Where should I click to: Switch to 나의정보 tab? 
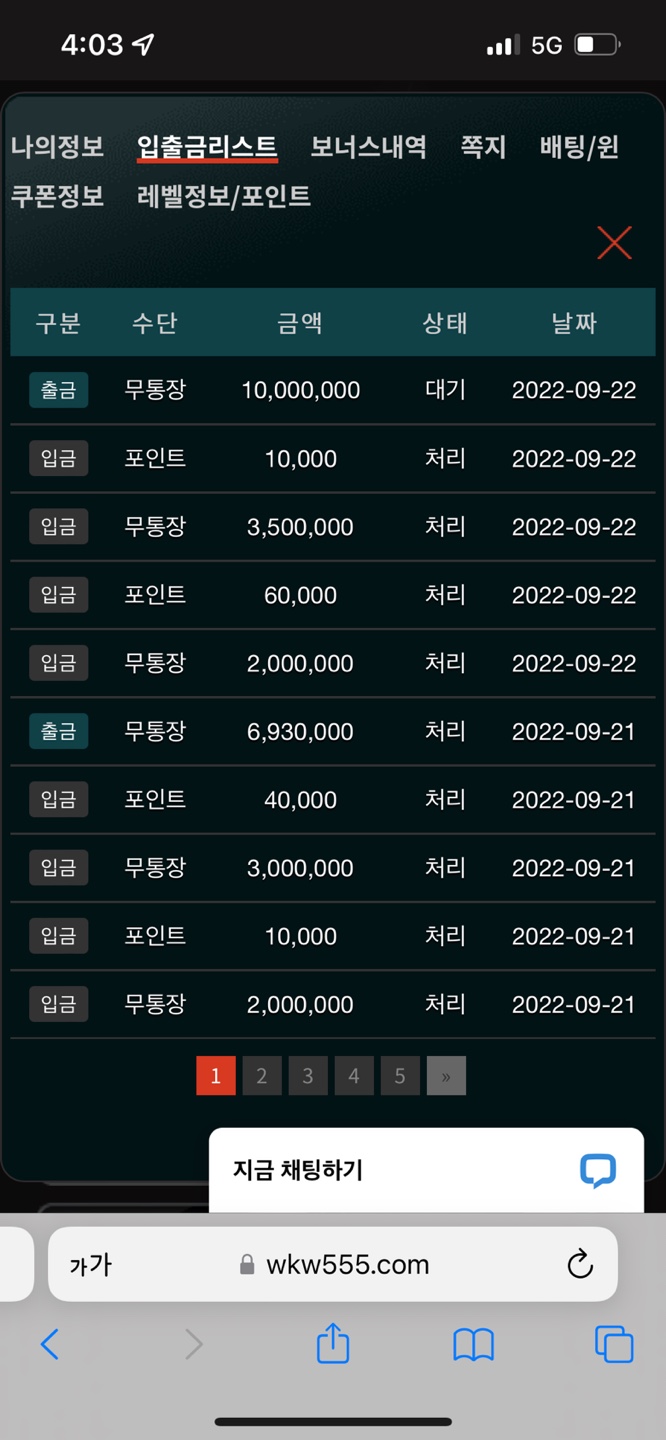58,147
